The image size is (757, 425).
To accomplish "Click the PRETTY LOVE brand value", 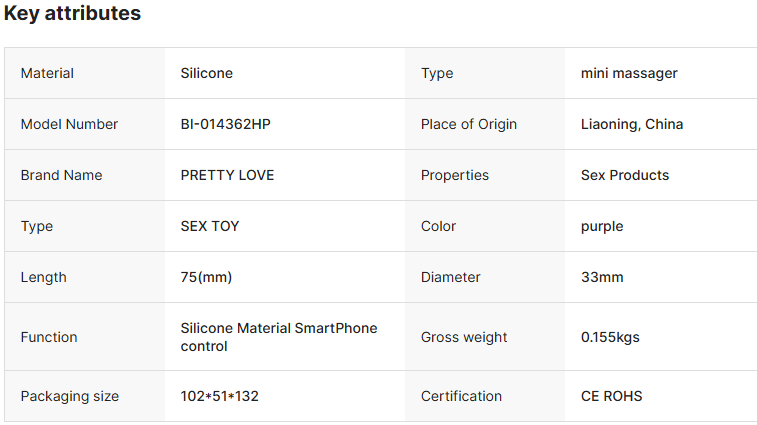I will tap(227, 175).
